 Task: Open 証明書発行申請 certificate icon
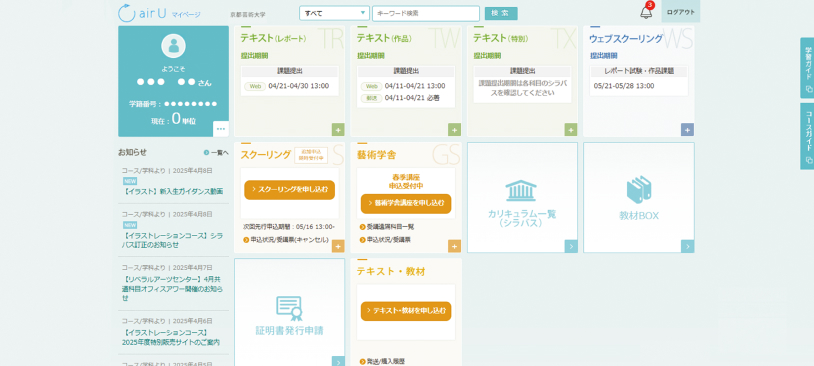pyautogui.click(x=289, y=308)
